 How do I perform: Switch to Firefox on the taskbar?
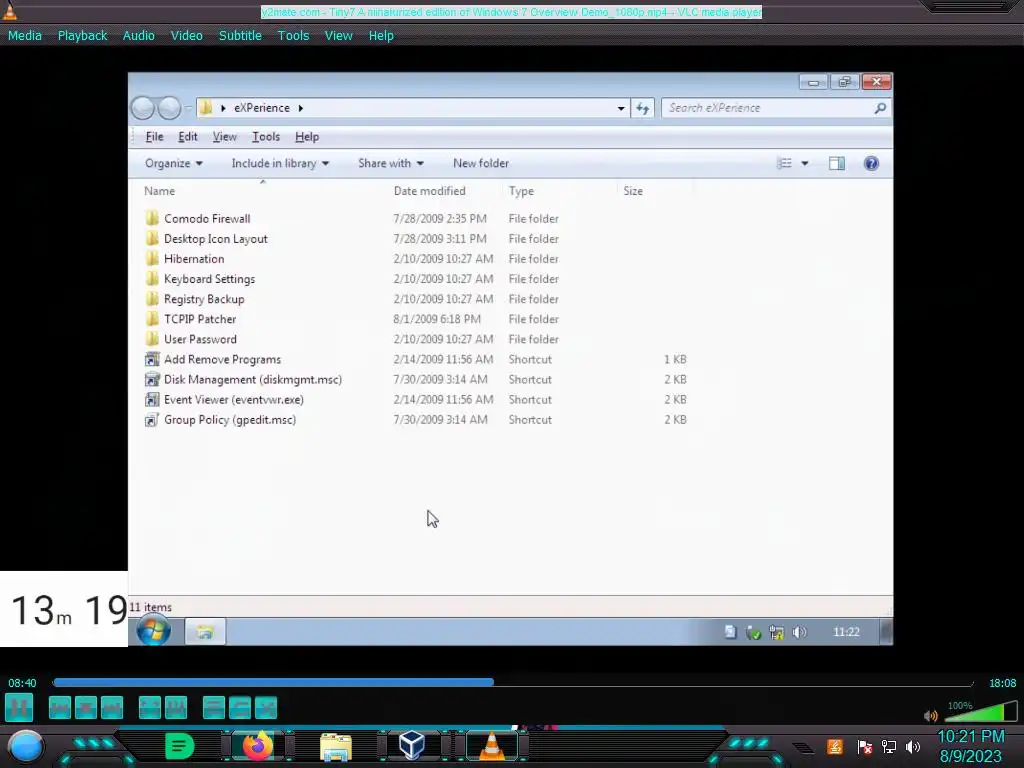pyautogui.click(x=257, y=746)
